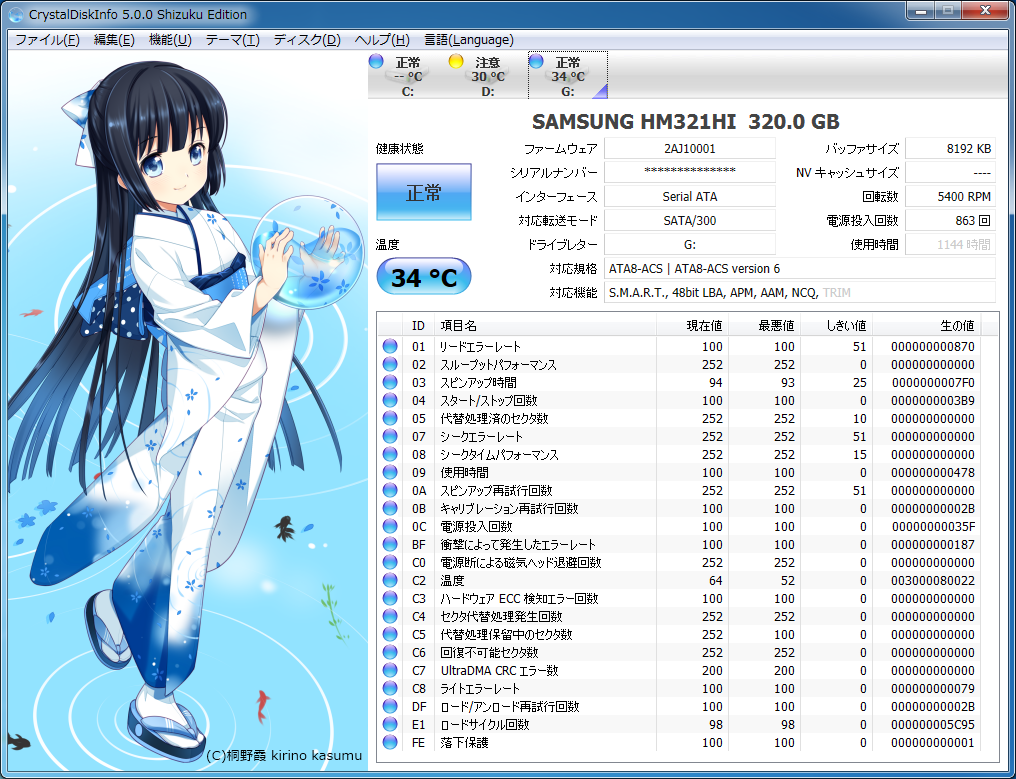This screenshot has height=779, width=1016.
Task: Click status orb for C3 ハードウェア ECC row
Action: (x=390, y=598)
